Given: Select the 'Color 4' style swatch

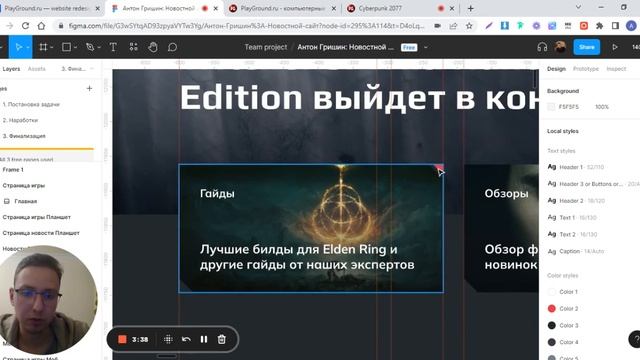Looking at the screenshot, I should click(551, 342).
